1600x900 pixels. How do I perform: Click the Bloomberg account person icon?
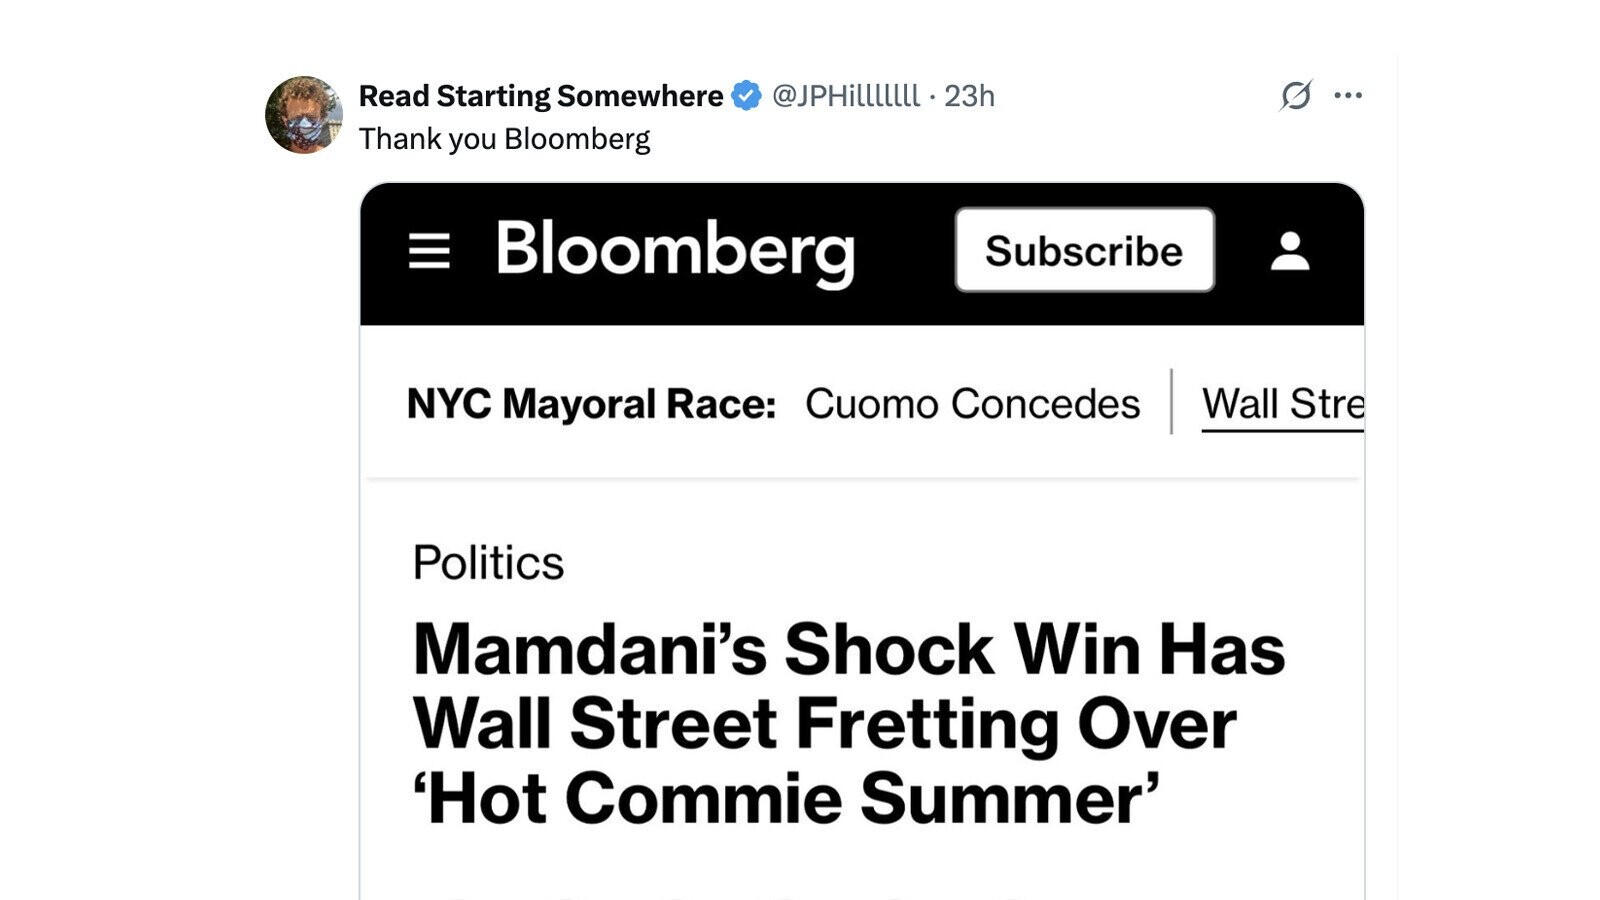click(x=1290, y=251)
